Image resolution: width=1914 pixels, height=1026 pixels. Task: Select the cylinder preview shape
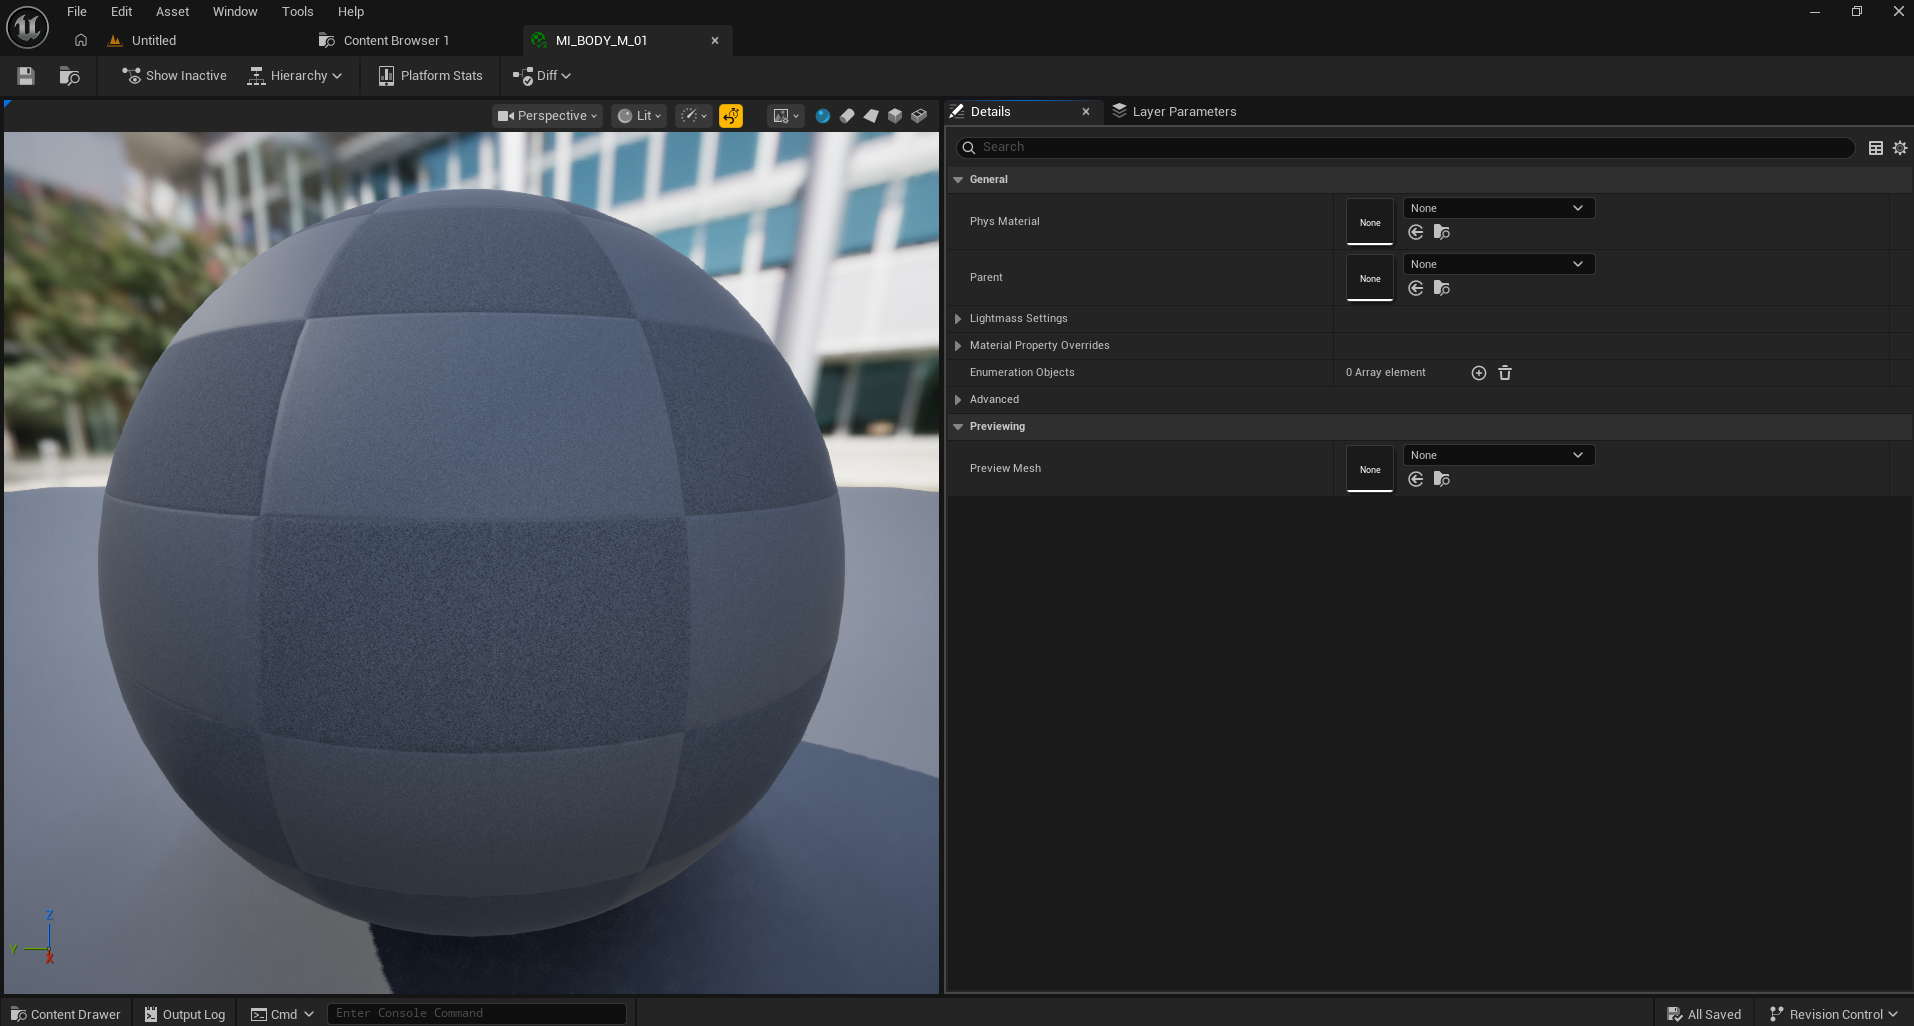click(846, 116)
